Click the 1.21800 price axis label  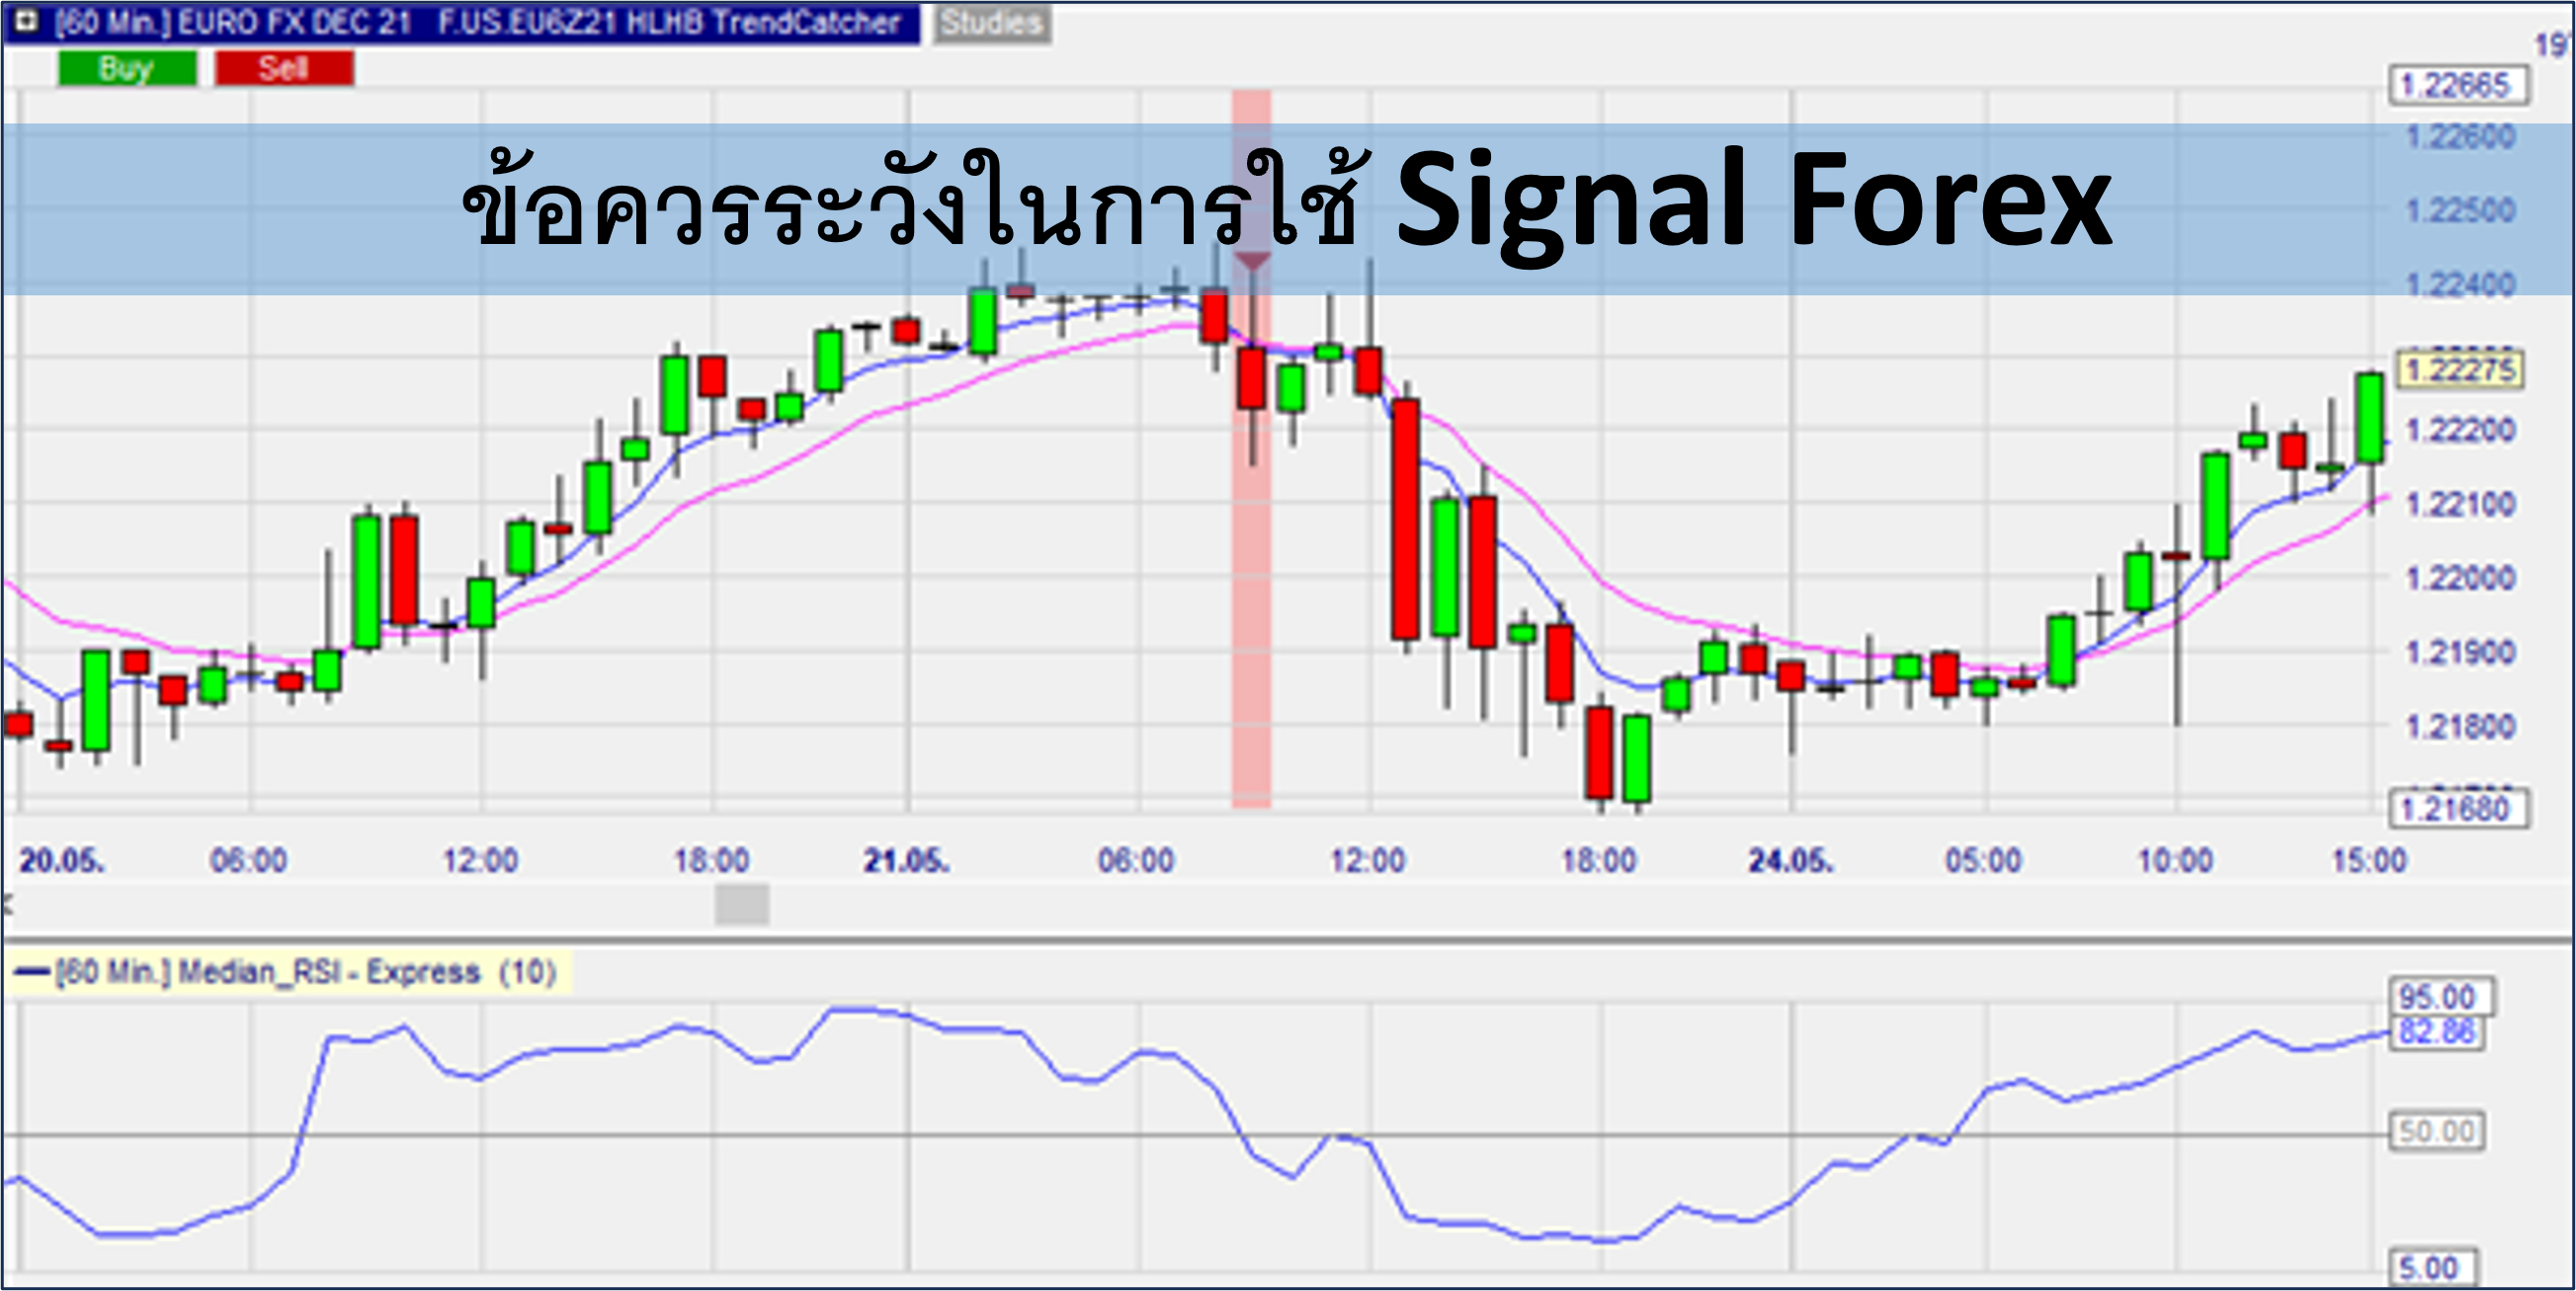click(x=2460, y=726)
